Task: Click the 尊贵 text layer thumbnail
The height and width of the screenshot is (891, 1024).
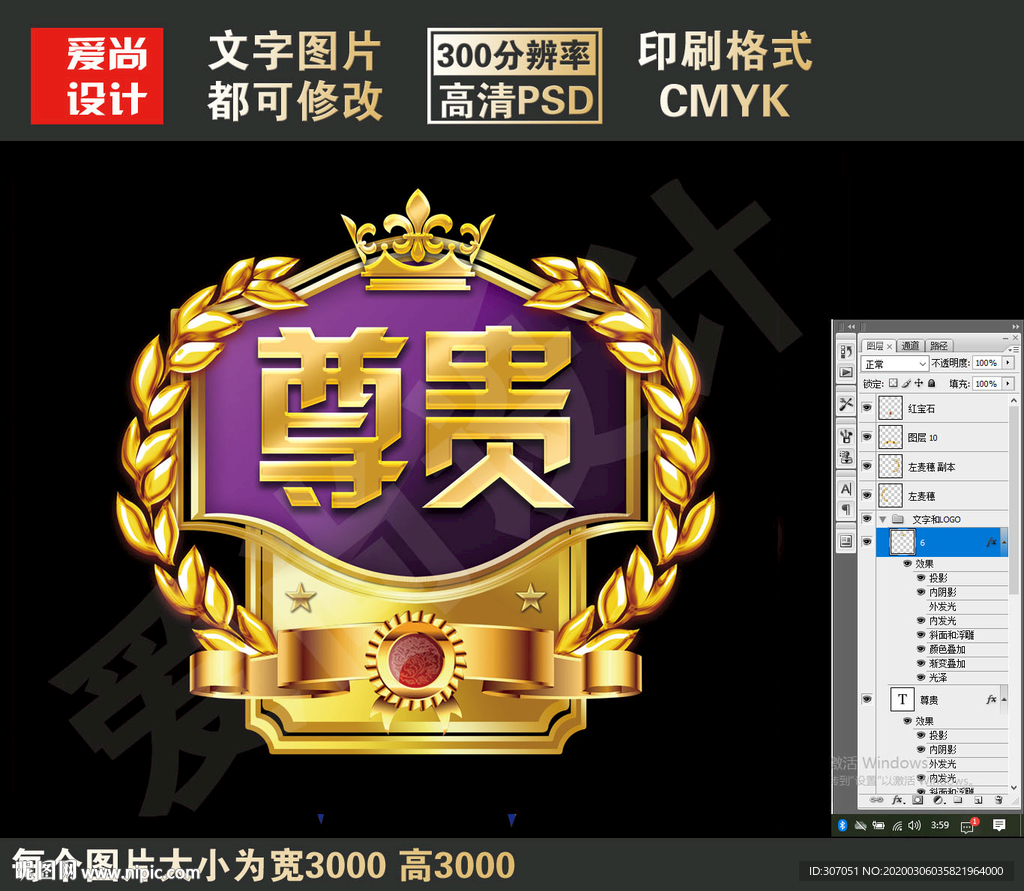Action: [903, 701]
